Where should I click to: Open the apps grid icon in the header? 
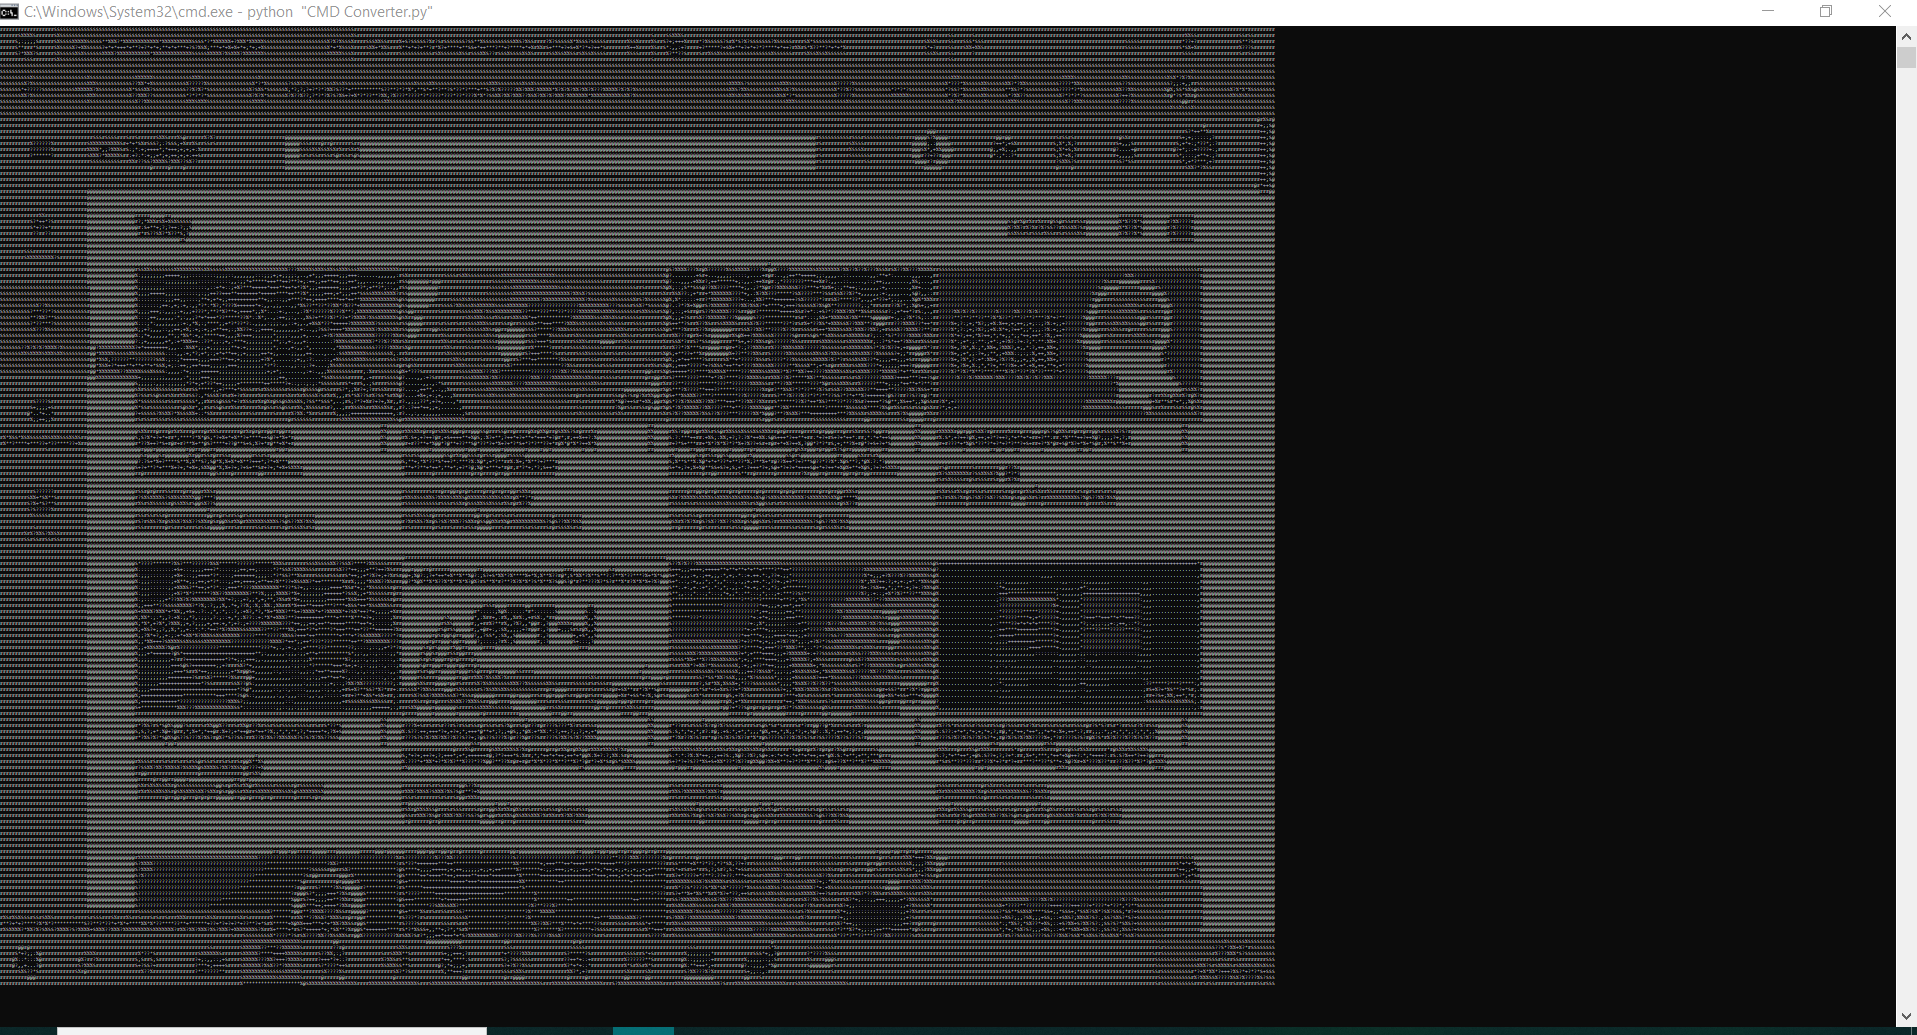click(1063, 150)
